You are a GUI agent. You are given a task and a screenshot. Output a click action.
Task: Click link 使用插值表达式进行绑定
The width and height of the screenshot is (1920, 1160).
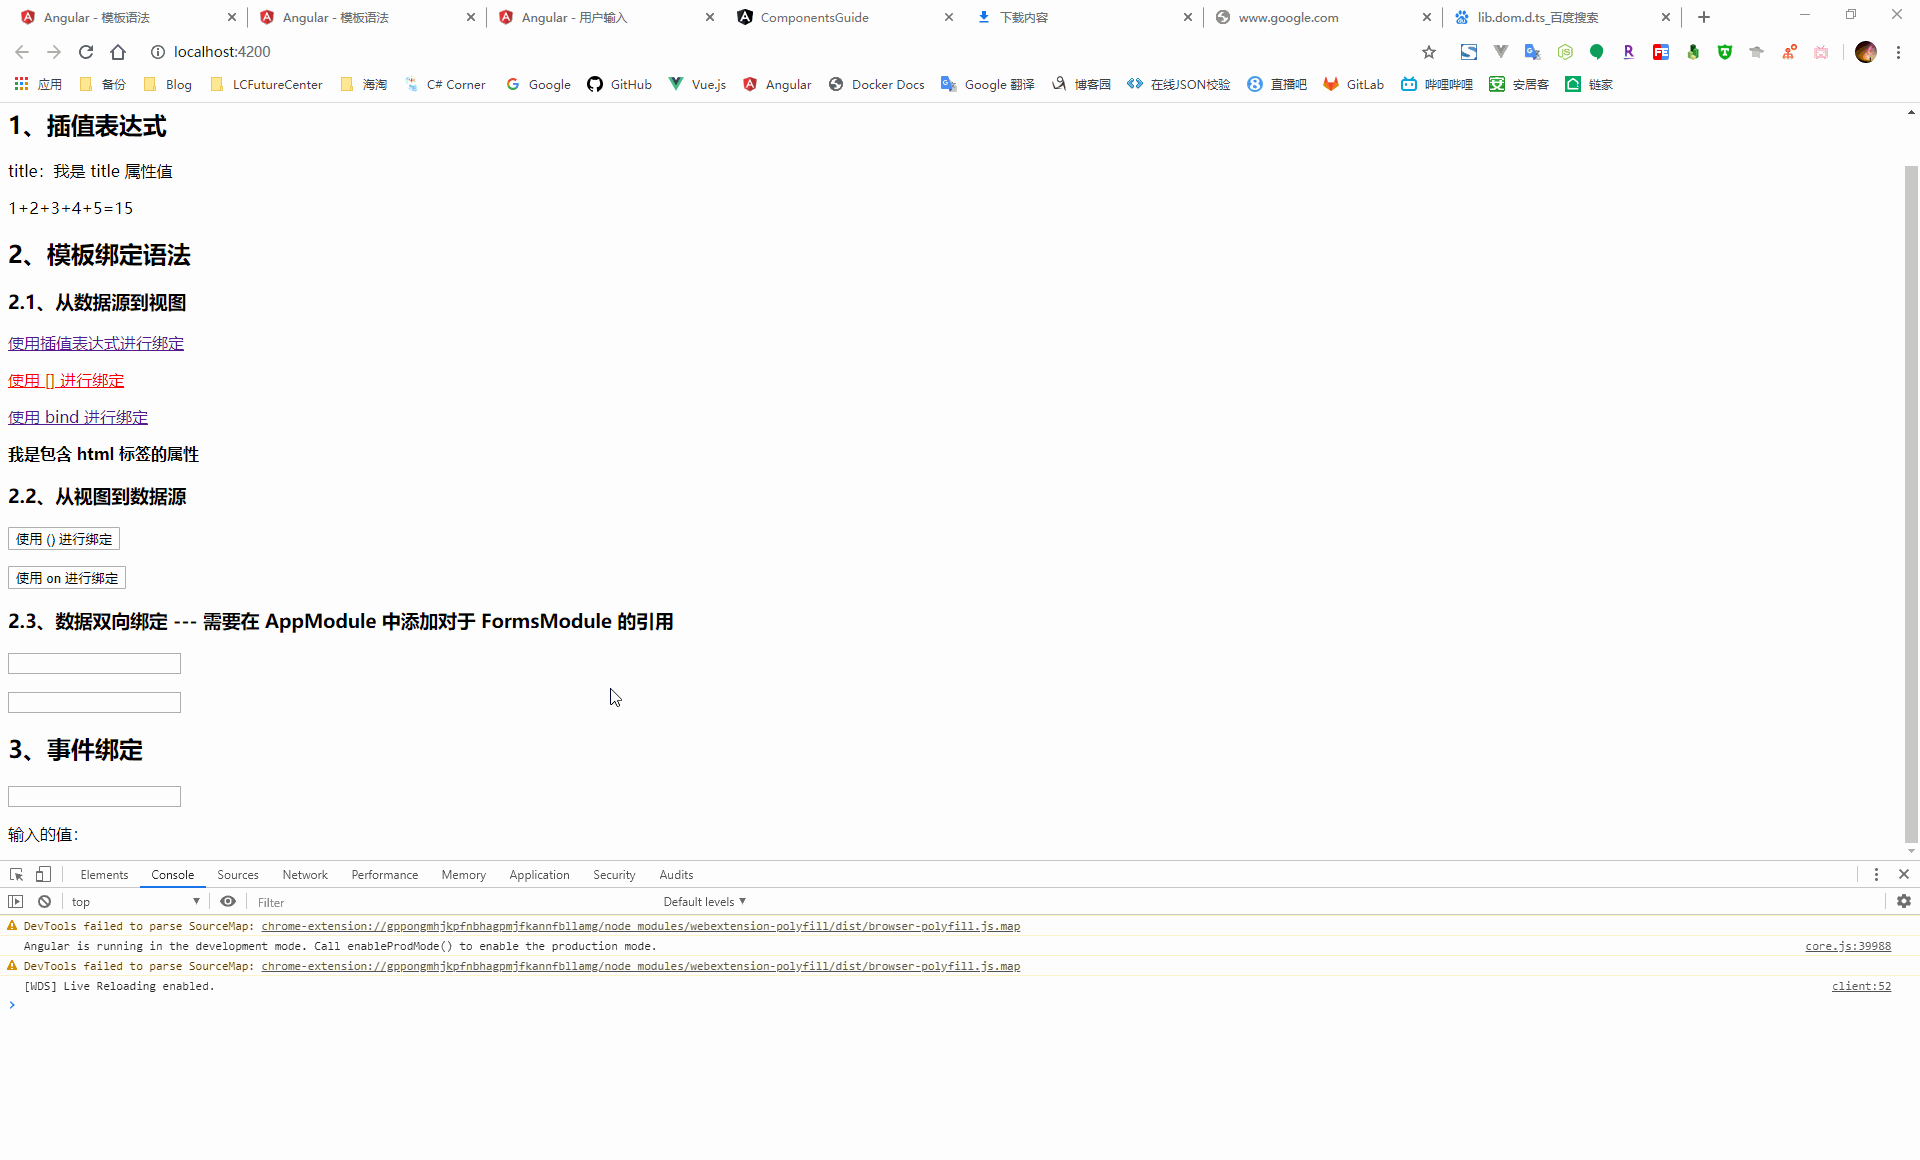[96, 343]
